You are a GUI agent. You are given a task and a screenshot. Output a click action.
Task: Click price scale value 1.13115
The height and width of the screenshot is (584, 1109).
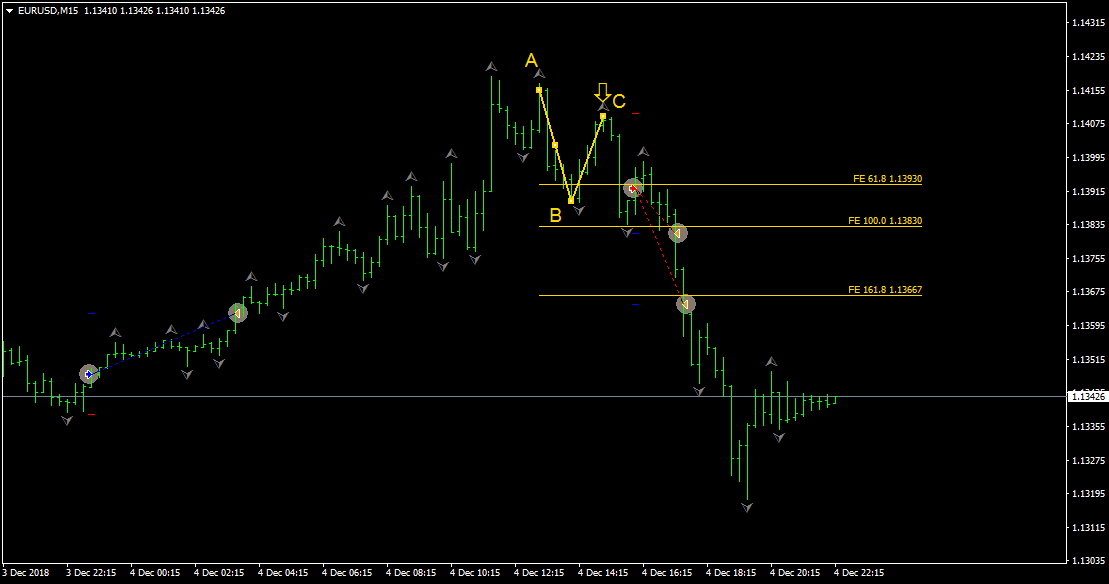1088,528
